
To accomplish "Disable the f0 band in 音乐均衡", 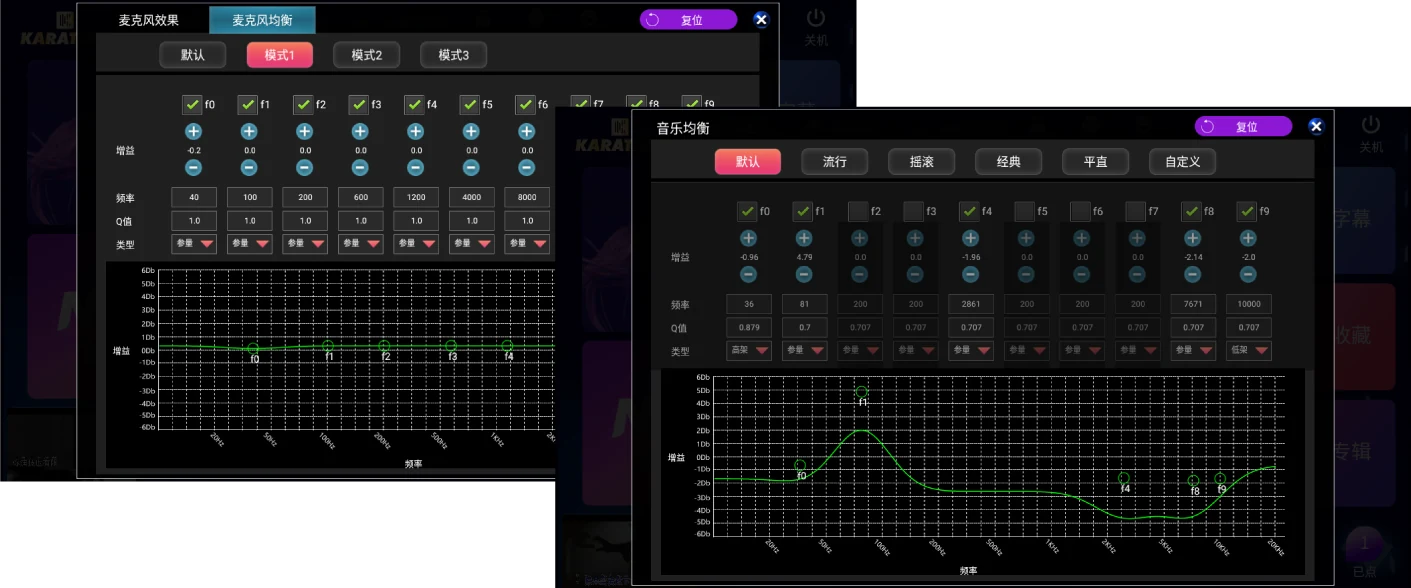I will (x=747, y=211).
